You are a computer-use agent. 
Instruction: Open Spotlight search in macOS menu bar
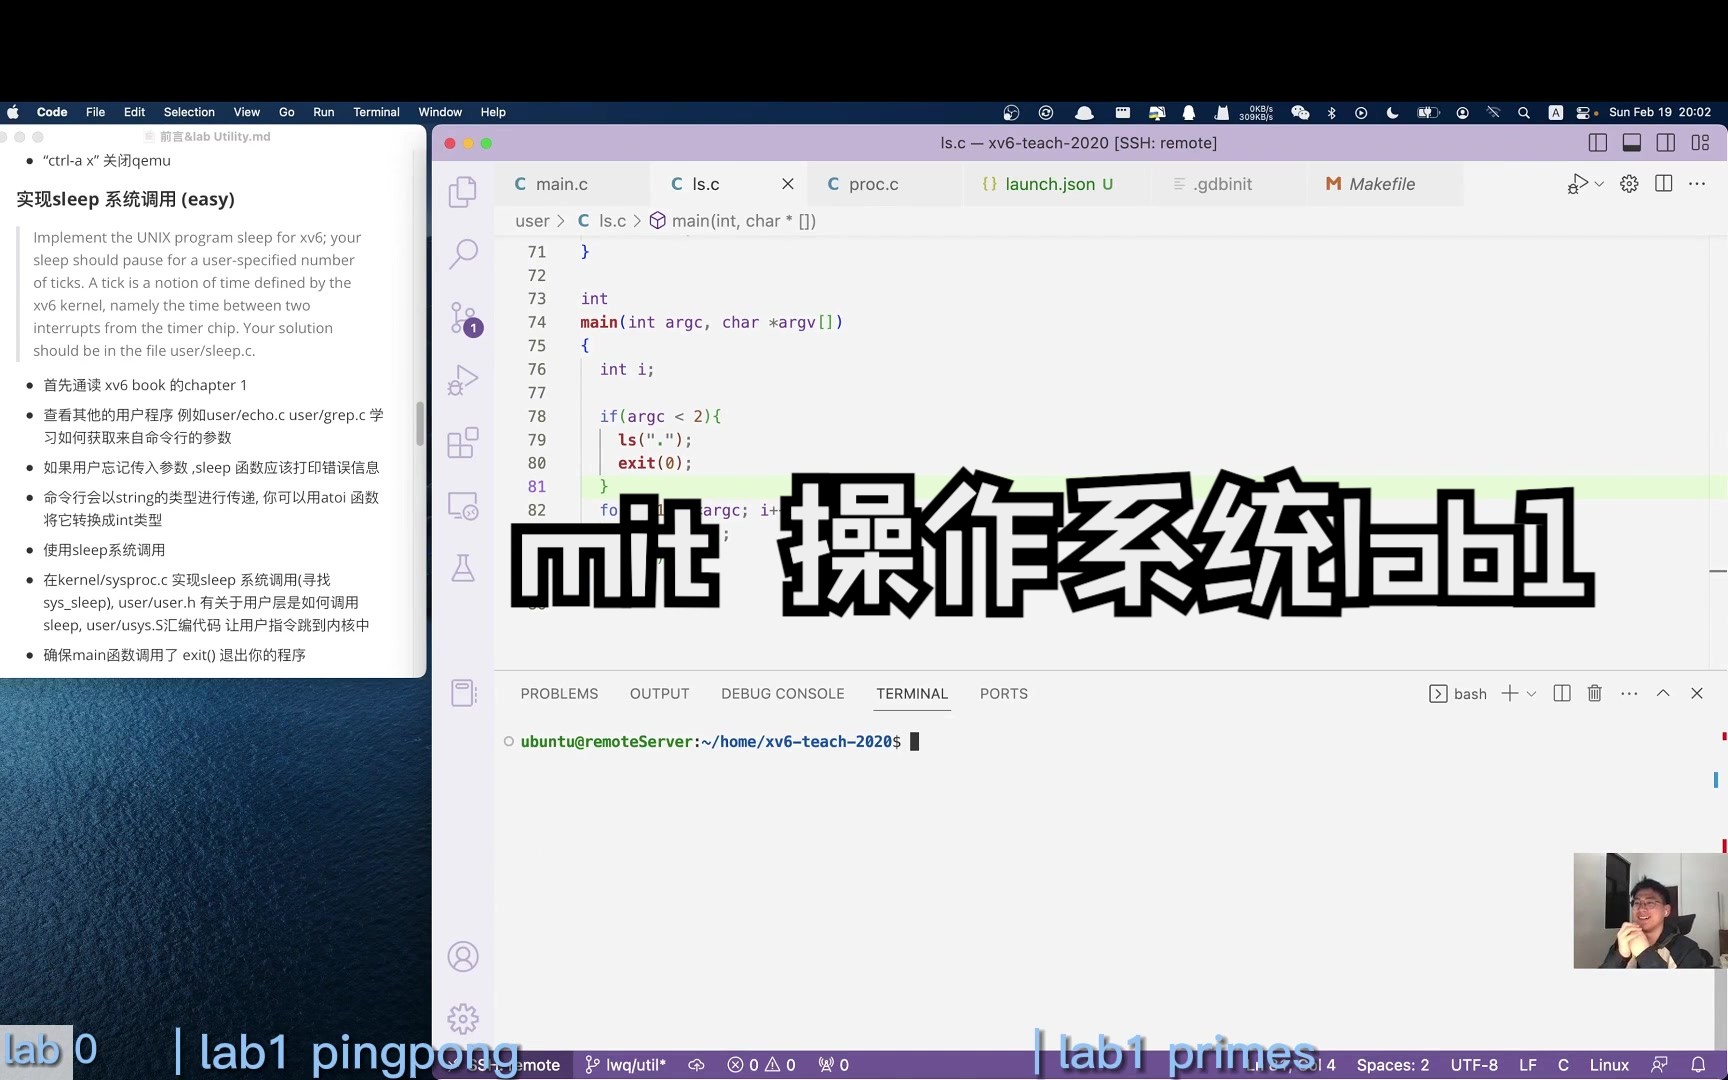tap(1524, 113)
